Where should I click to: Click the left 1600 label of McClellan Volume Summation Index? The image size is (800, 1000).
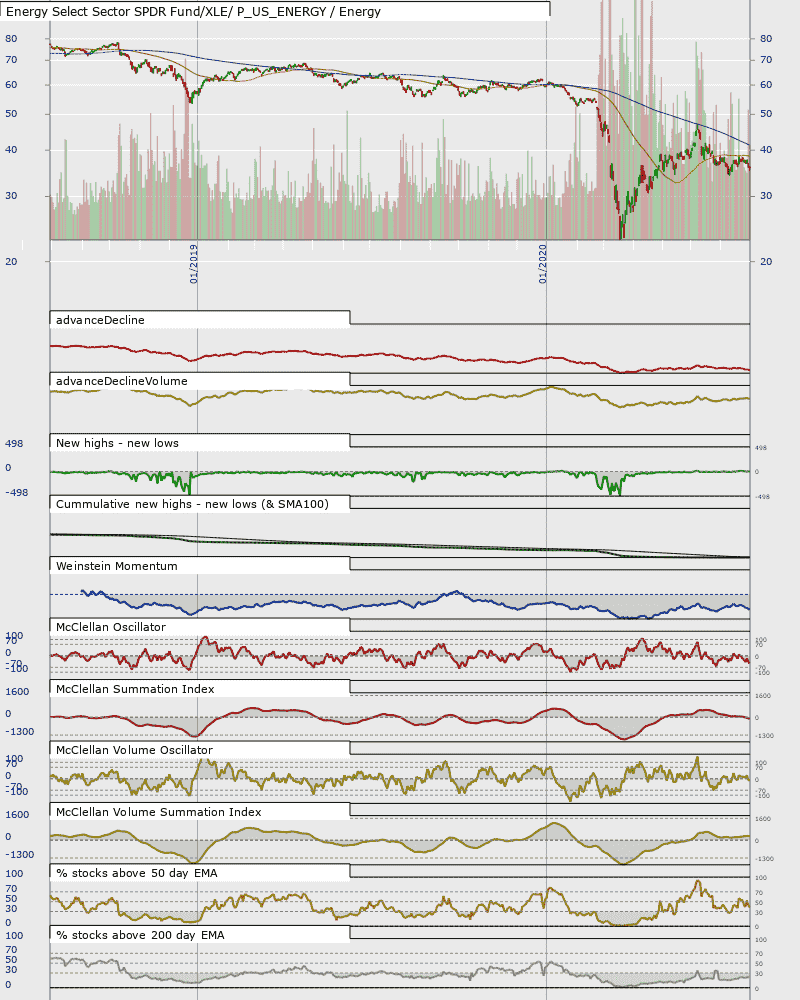[x=17, y=815]
